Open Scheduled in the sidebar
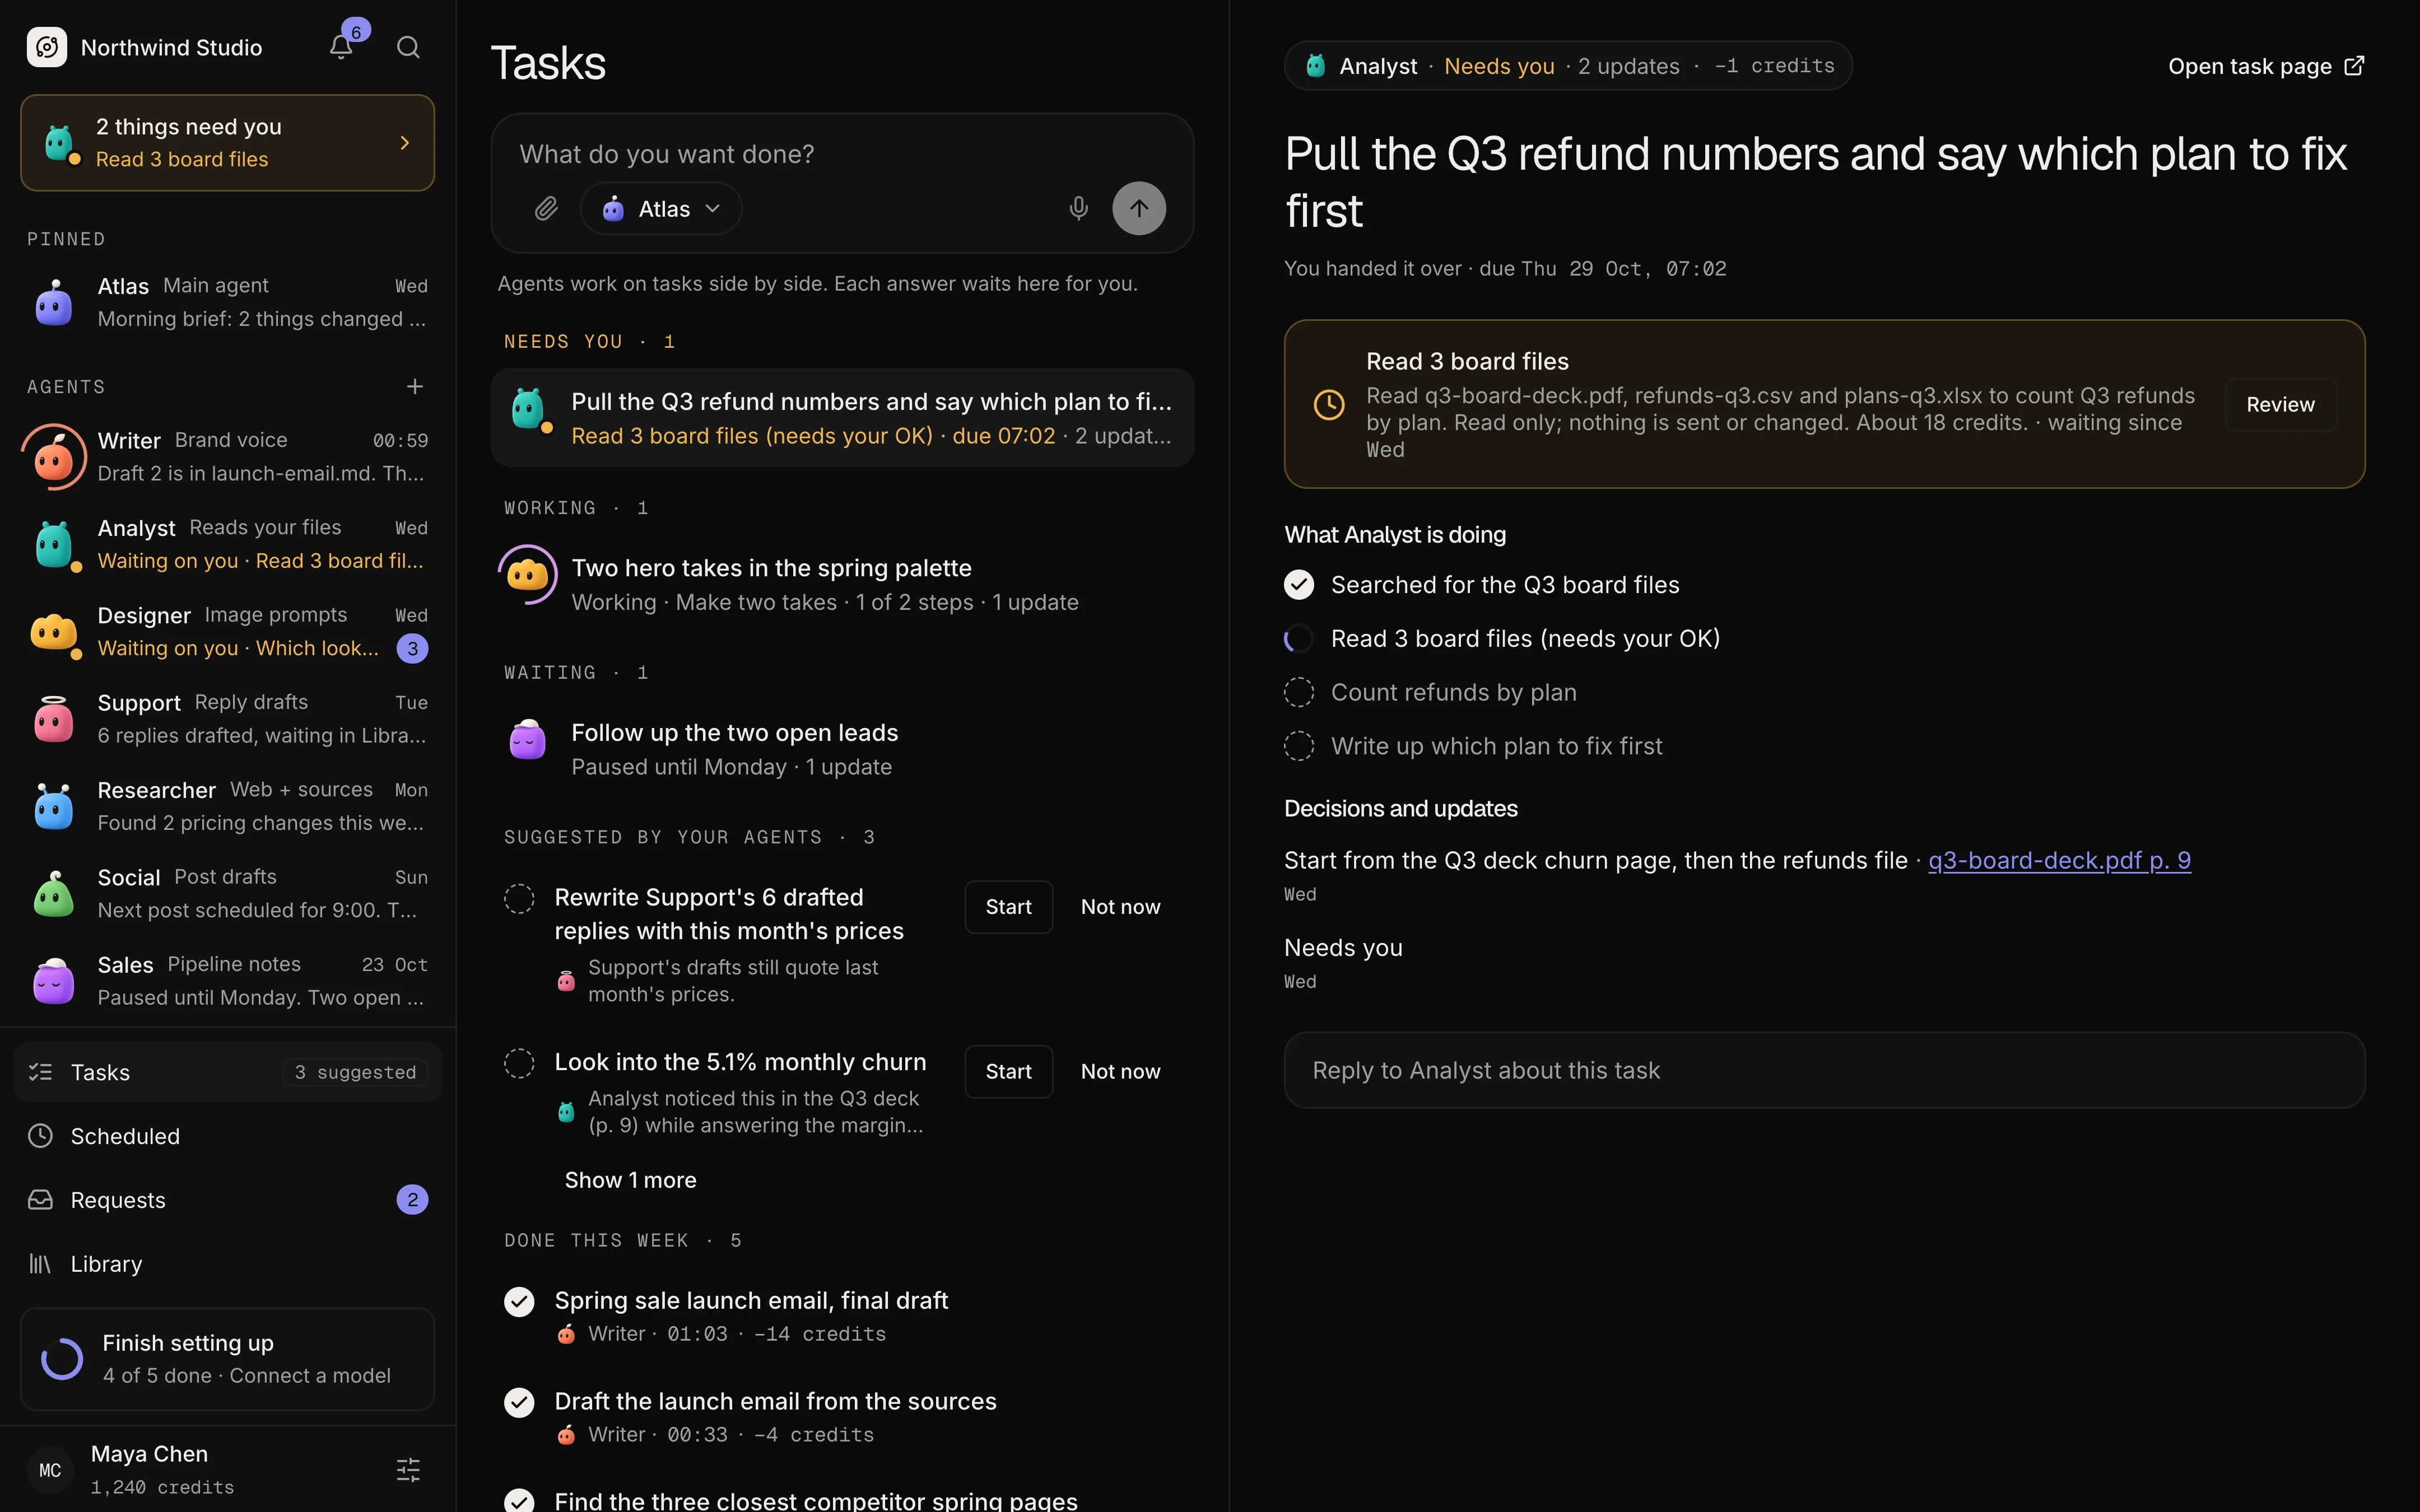The width and height of the screenshot is (2420, 1512). pos(228,1136)
